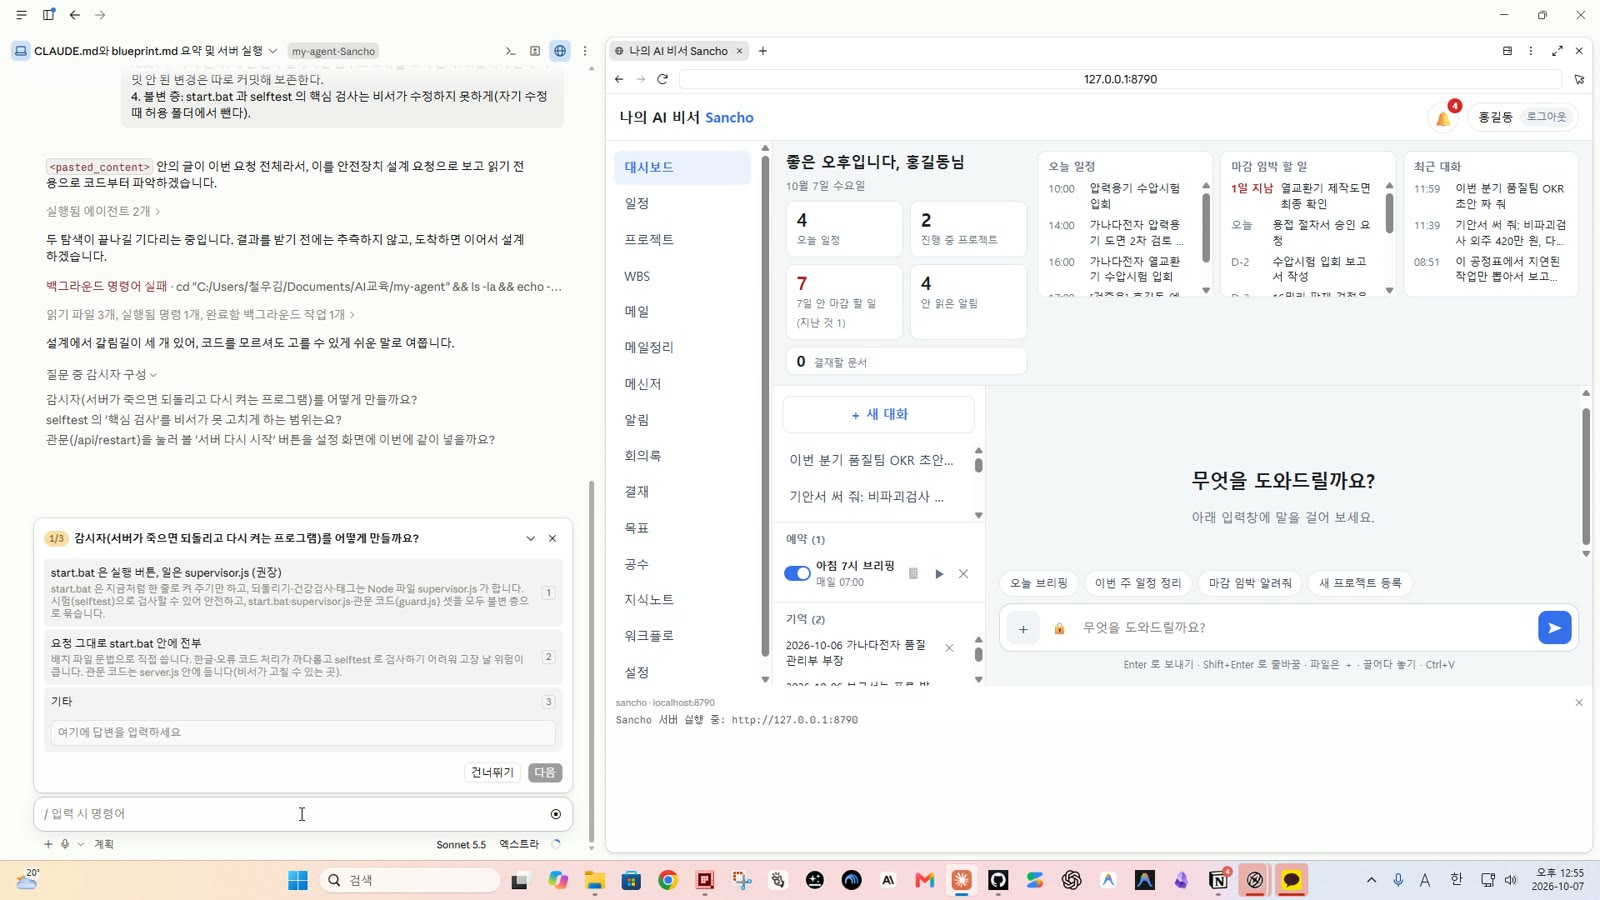Click the 오늘 브리핑 suggestion chip
Screen dimensions: 1600x900
(1038, 583)
